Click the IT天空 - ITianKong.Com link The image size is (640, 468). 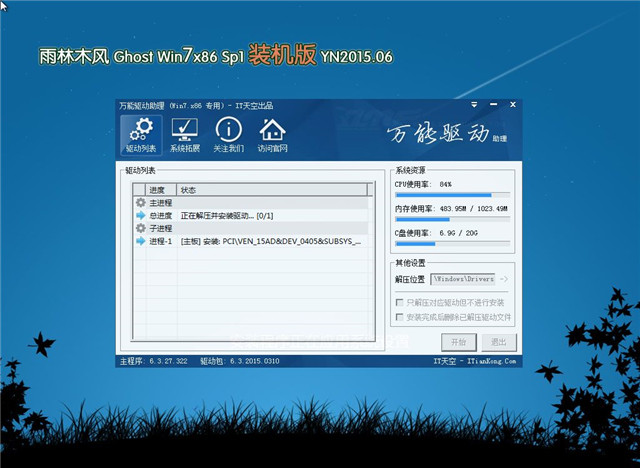475,361
